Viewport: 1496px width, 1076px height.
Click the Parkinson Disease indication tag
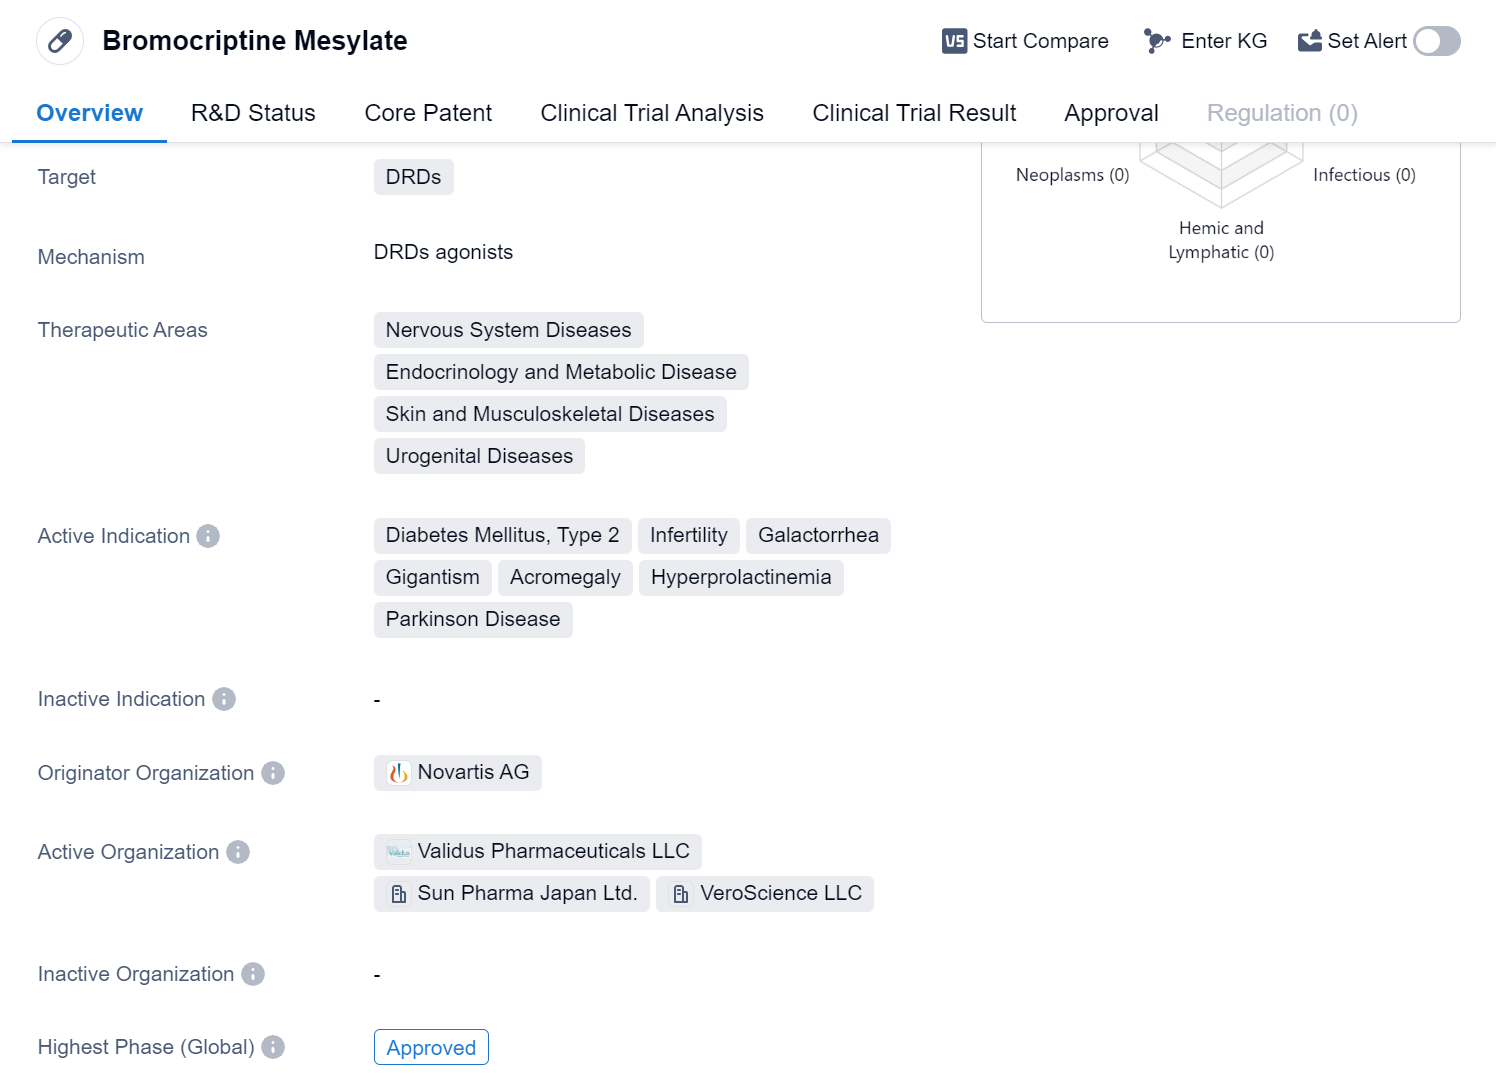tap(473, 620)
